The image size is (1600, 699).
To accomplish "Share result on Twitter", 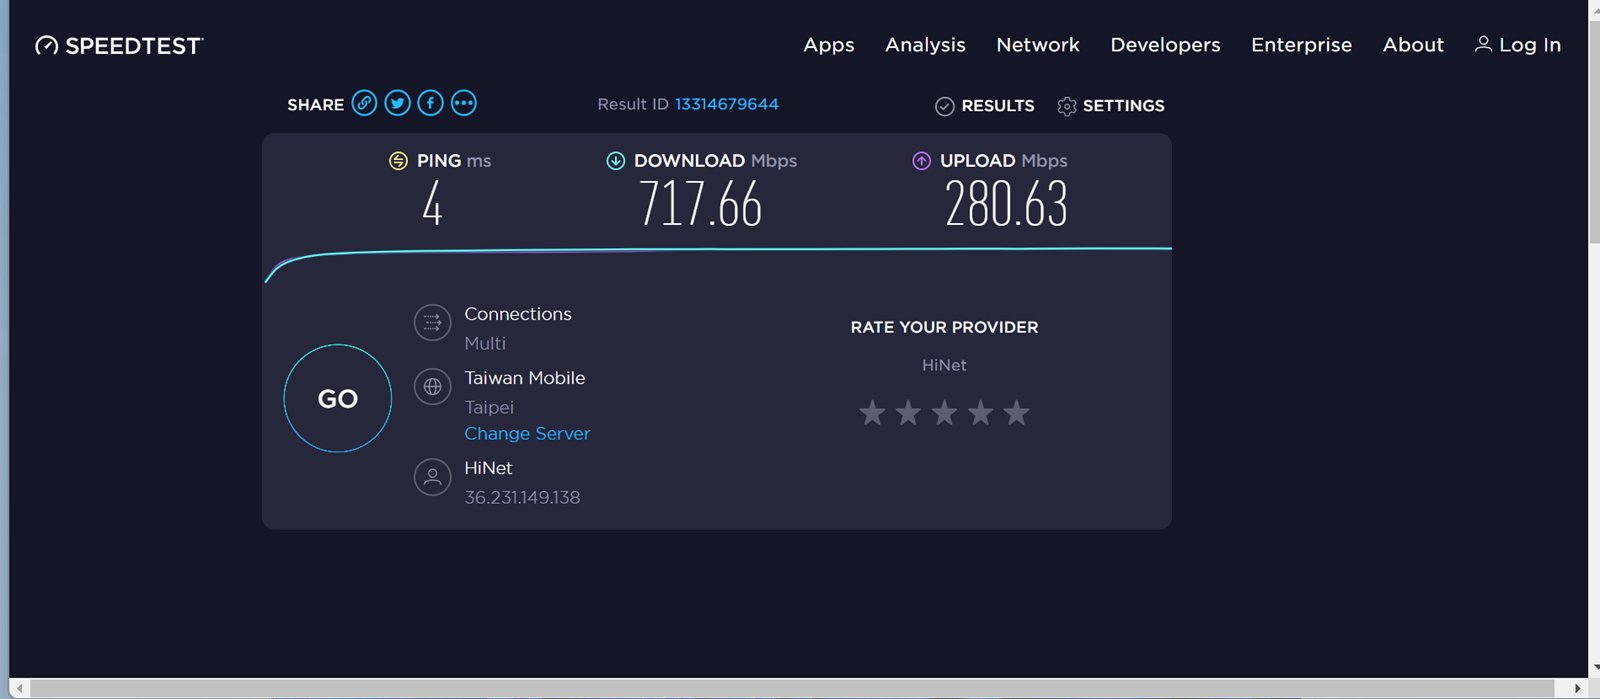I will (x=397, y=103).
